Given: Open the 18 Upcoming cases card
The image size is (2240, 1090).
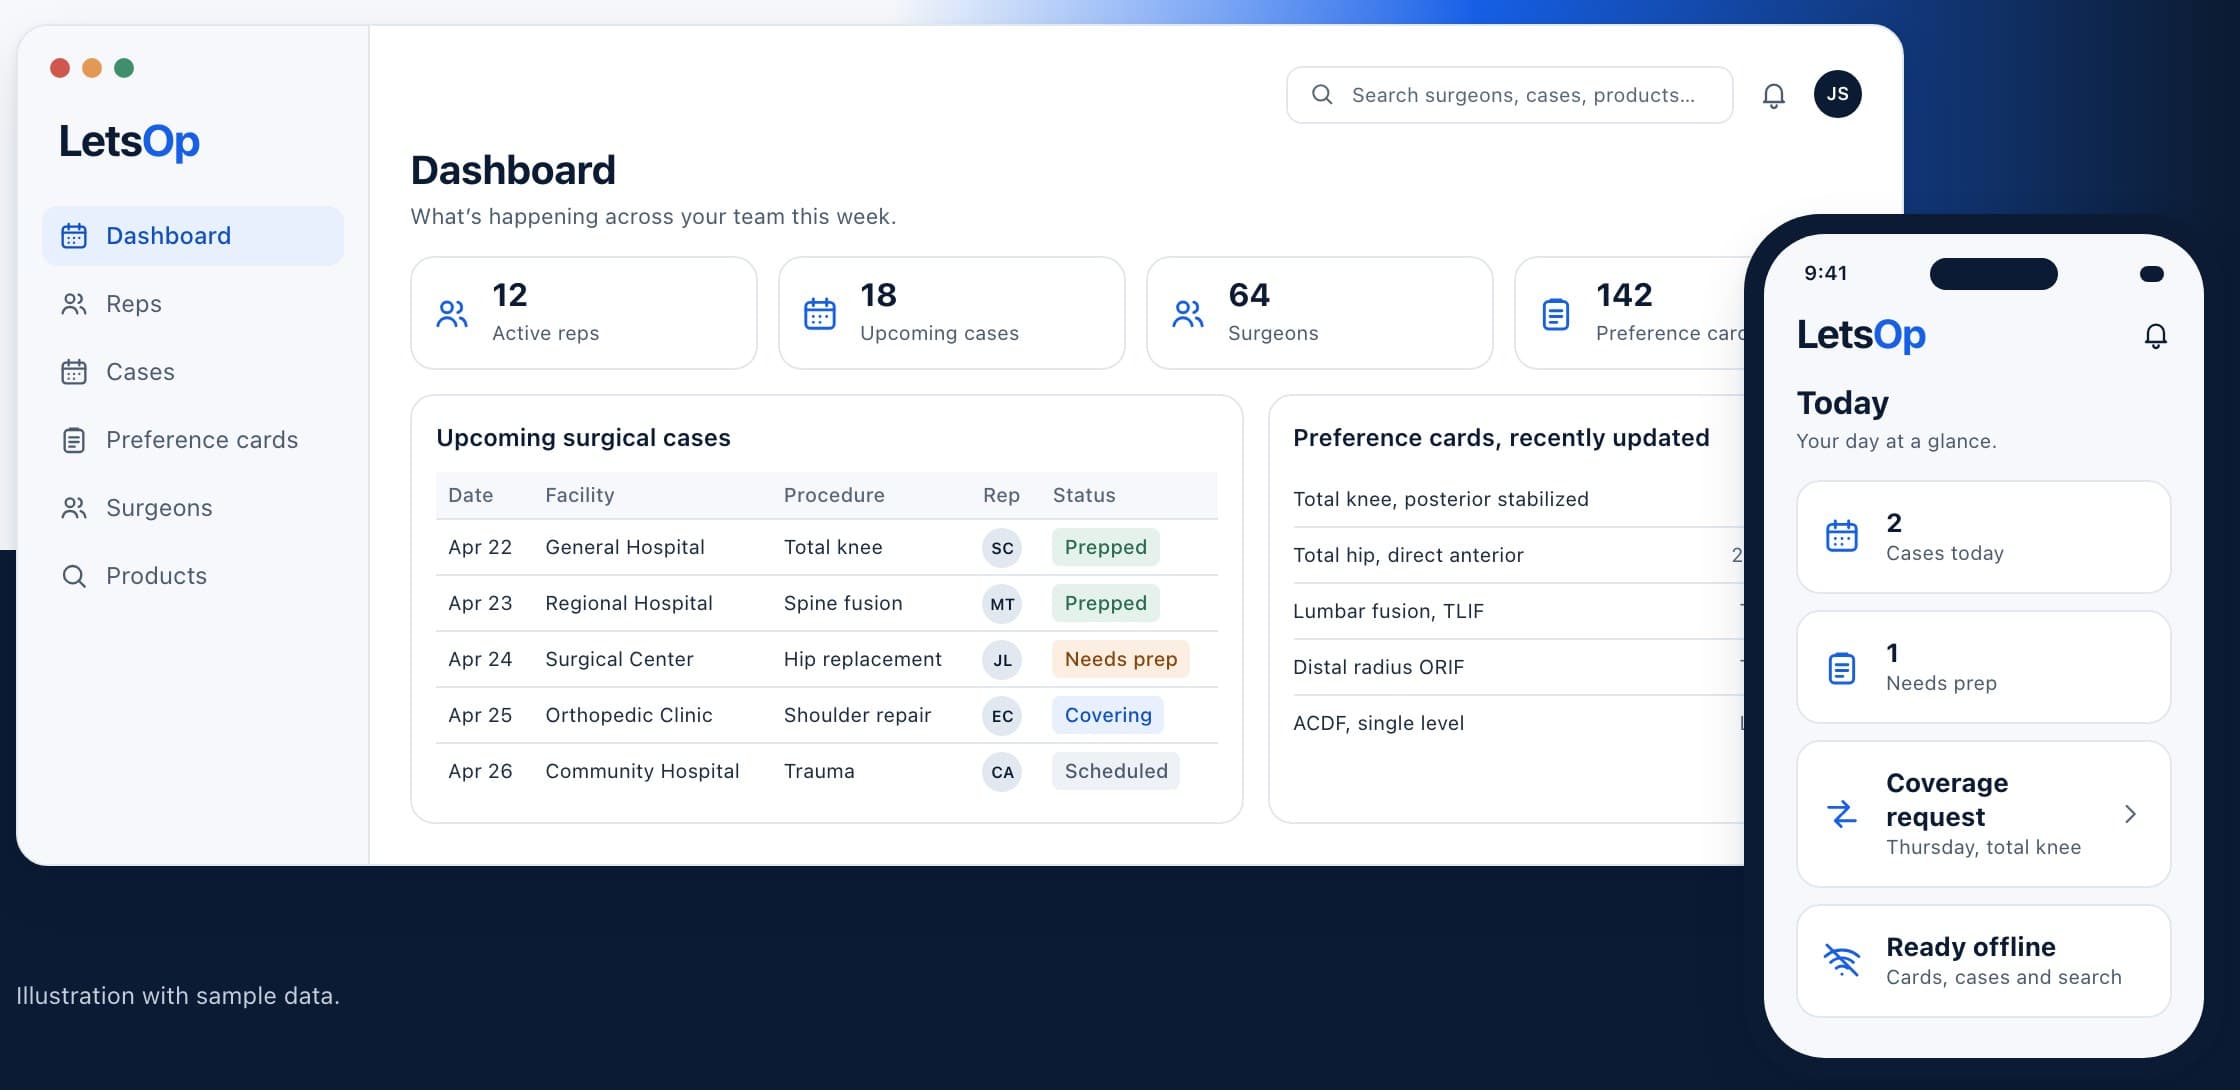Looking at the screenshot, I should 952,313.
